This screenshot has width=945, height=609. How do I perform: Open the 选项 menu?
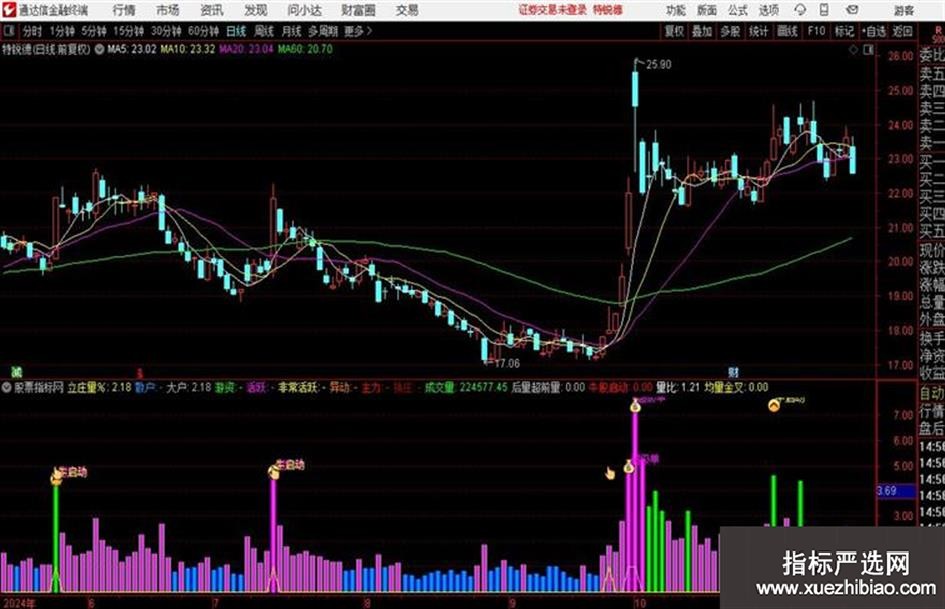768,10
